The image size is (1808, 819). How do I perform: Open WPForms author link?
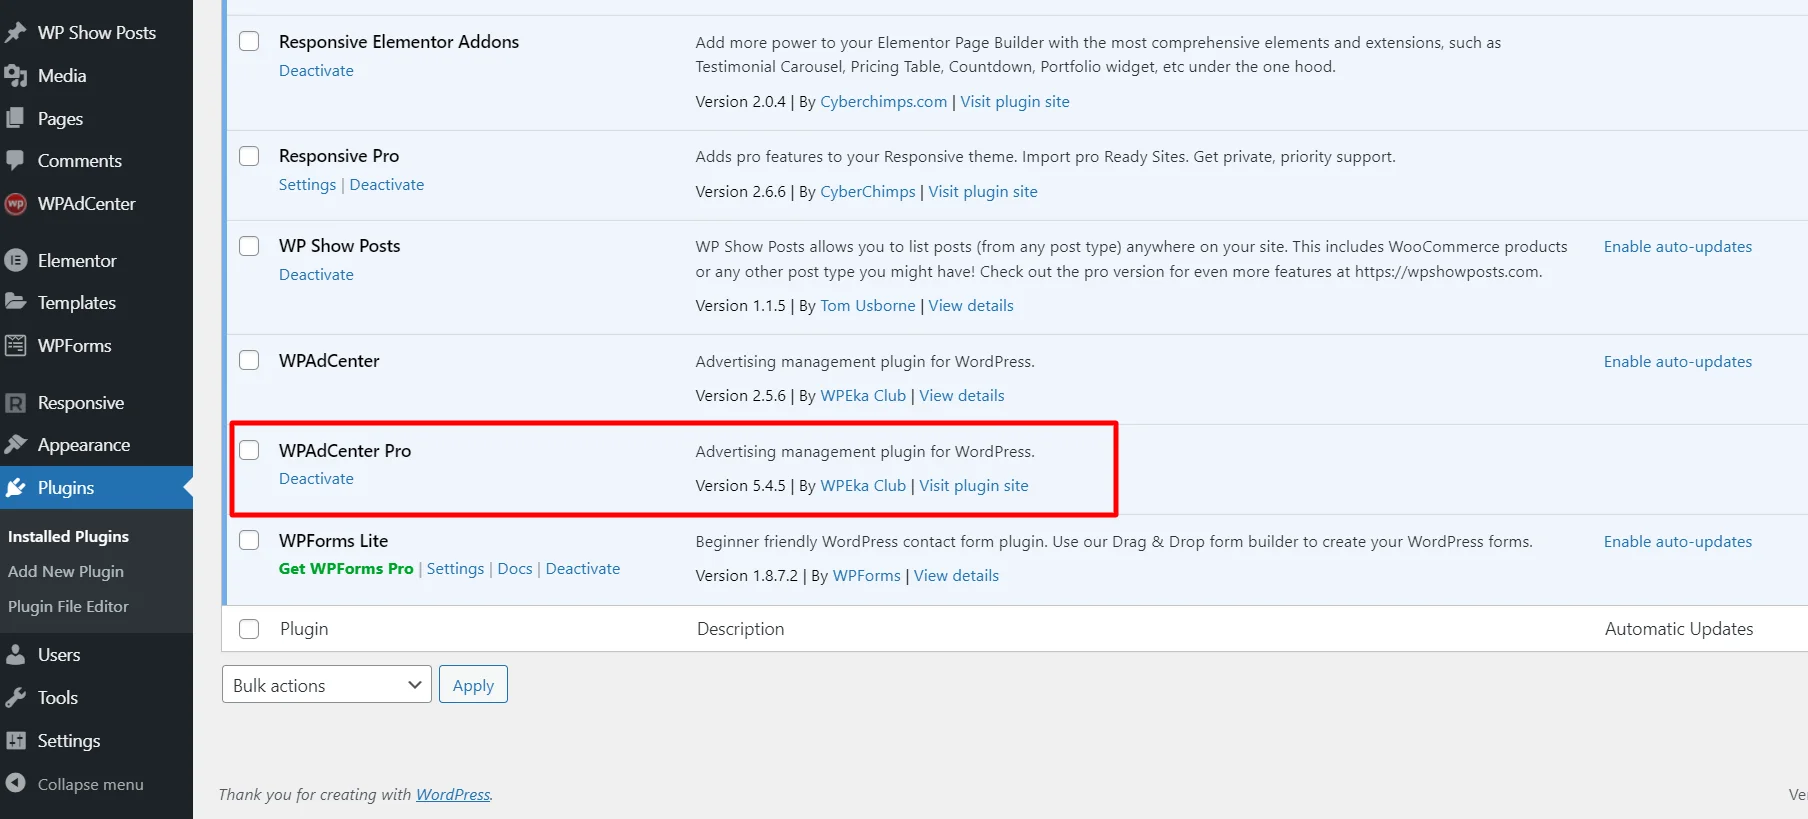pyautogui.click(x=867, y=575)
